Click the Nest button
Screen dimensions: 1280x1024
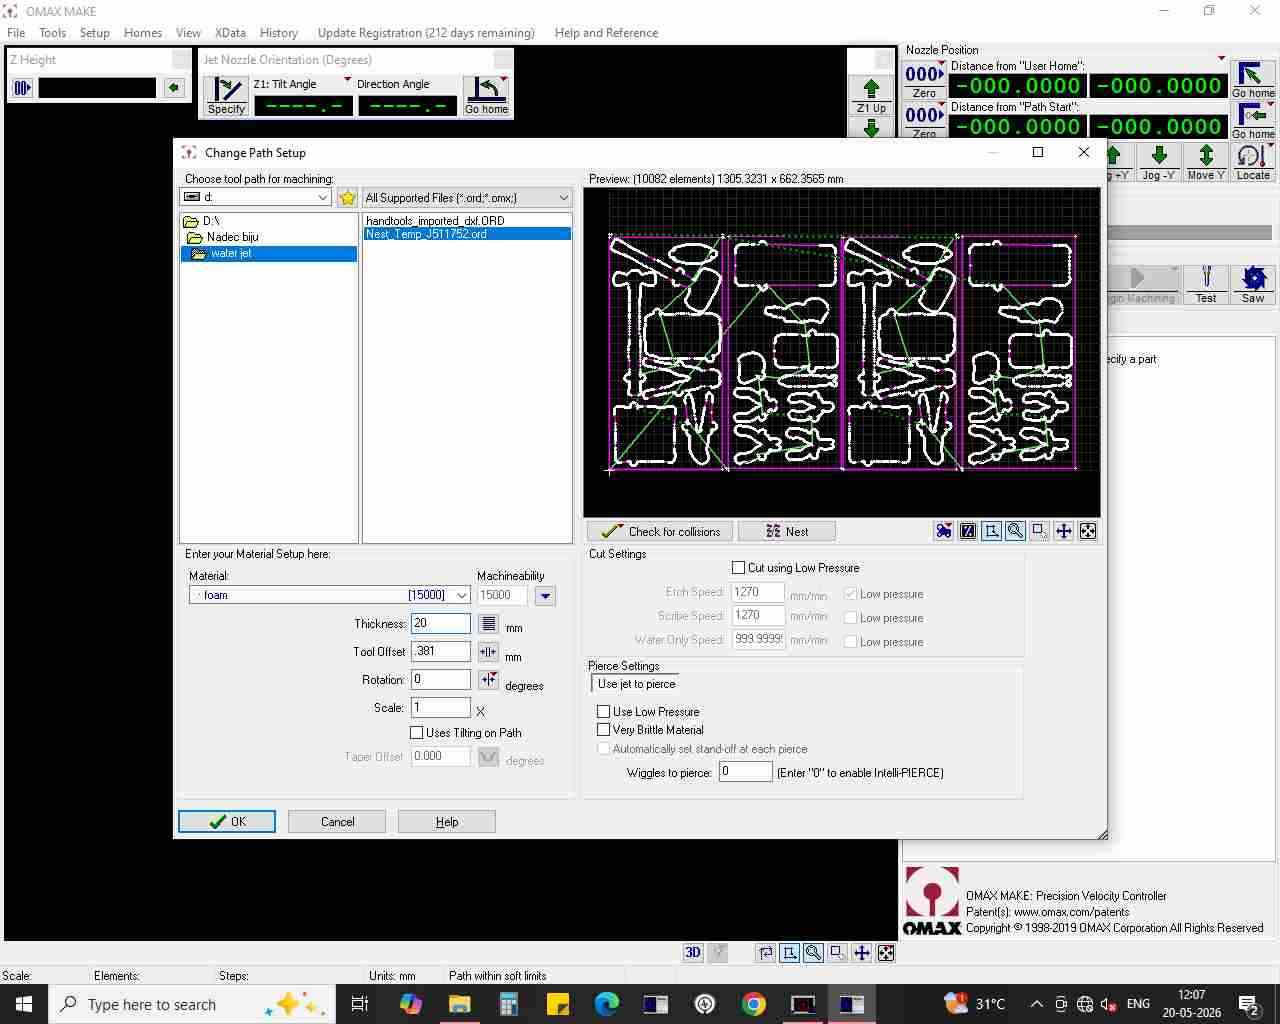tap(787, 531)
